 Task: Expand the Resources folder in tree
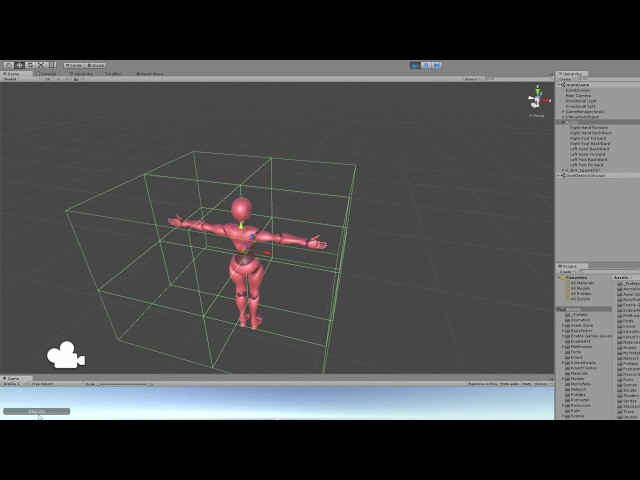click(563, 405)
